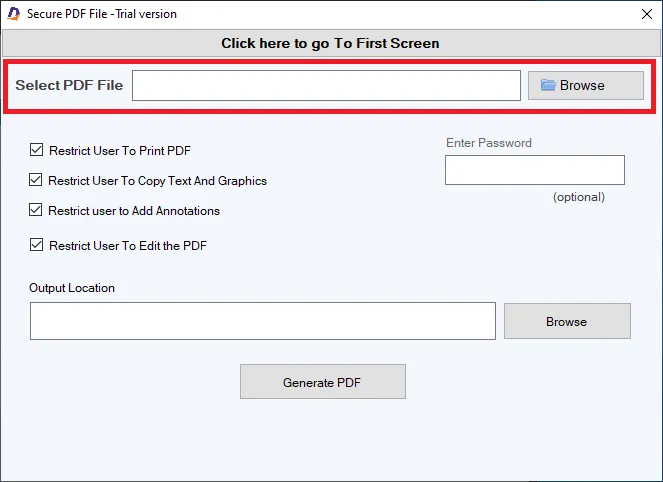
Task: Click the app logo icon in title bar
Action: [14, 14]
